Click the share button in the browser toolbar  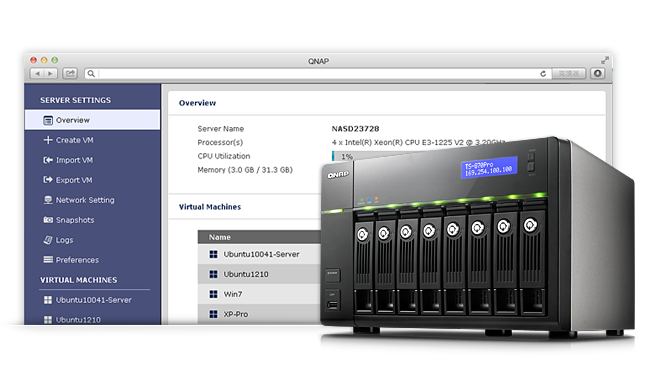coord(70,73)
